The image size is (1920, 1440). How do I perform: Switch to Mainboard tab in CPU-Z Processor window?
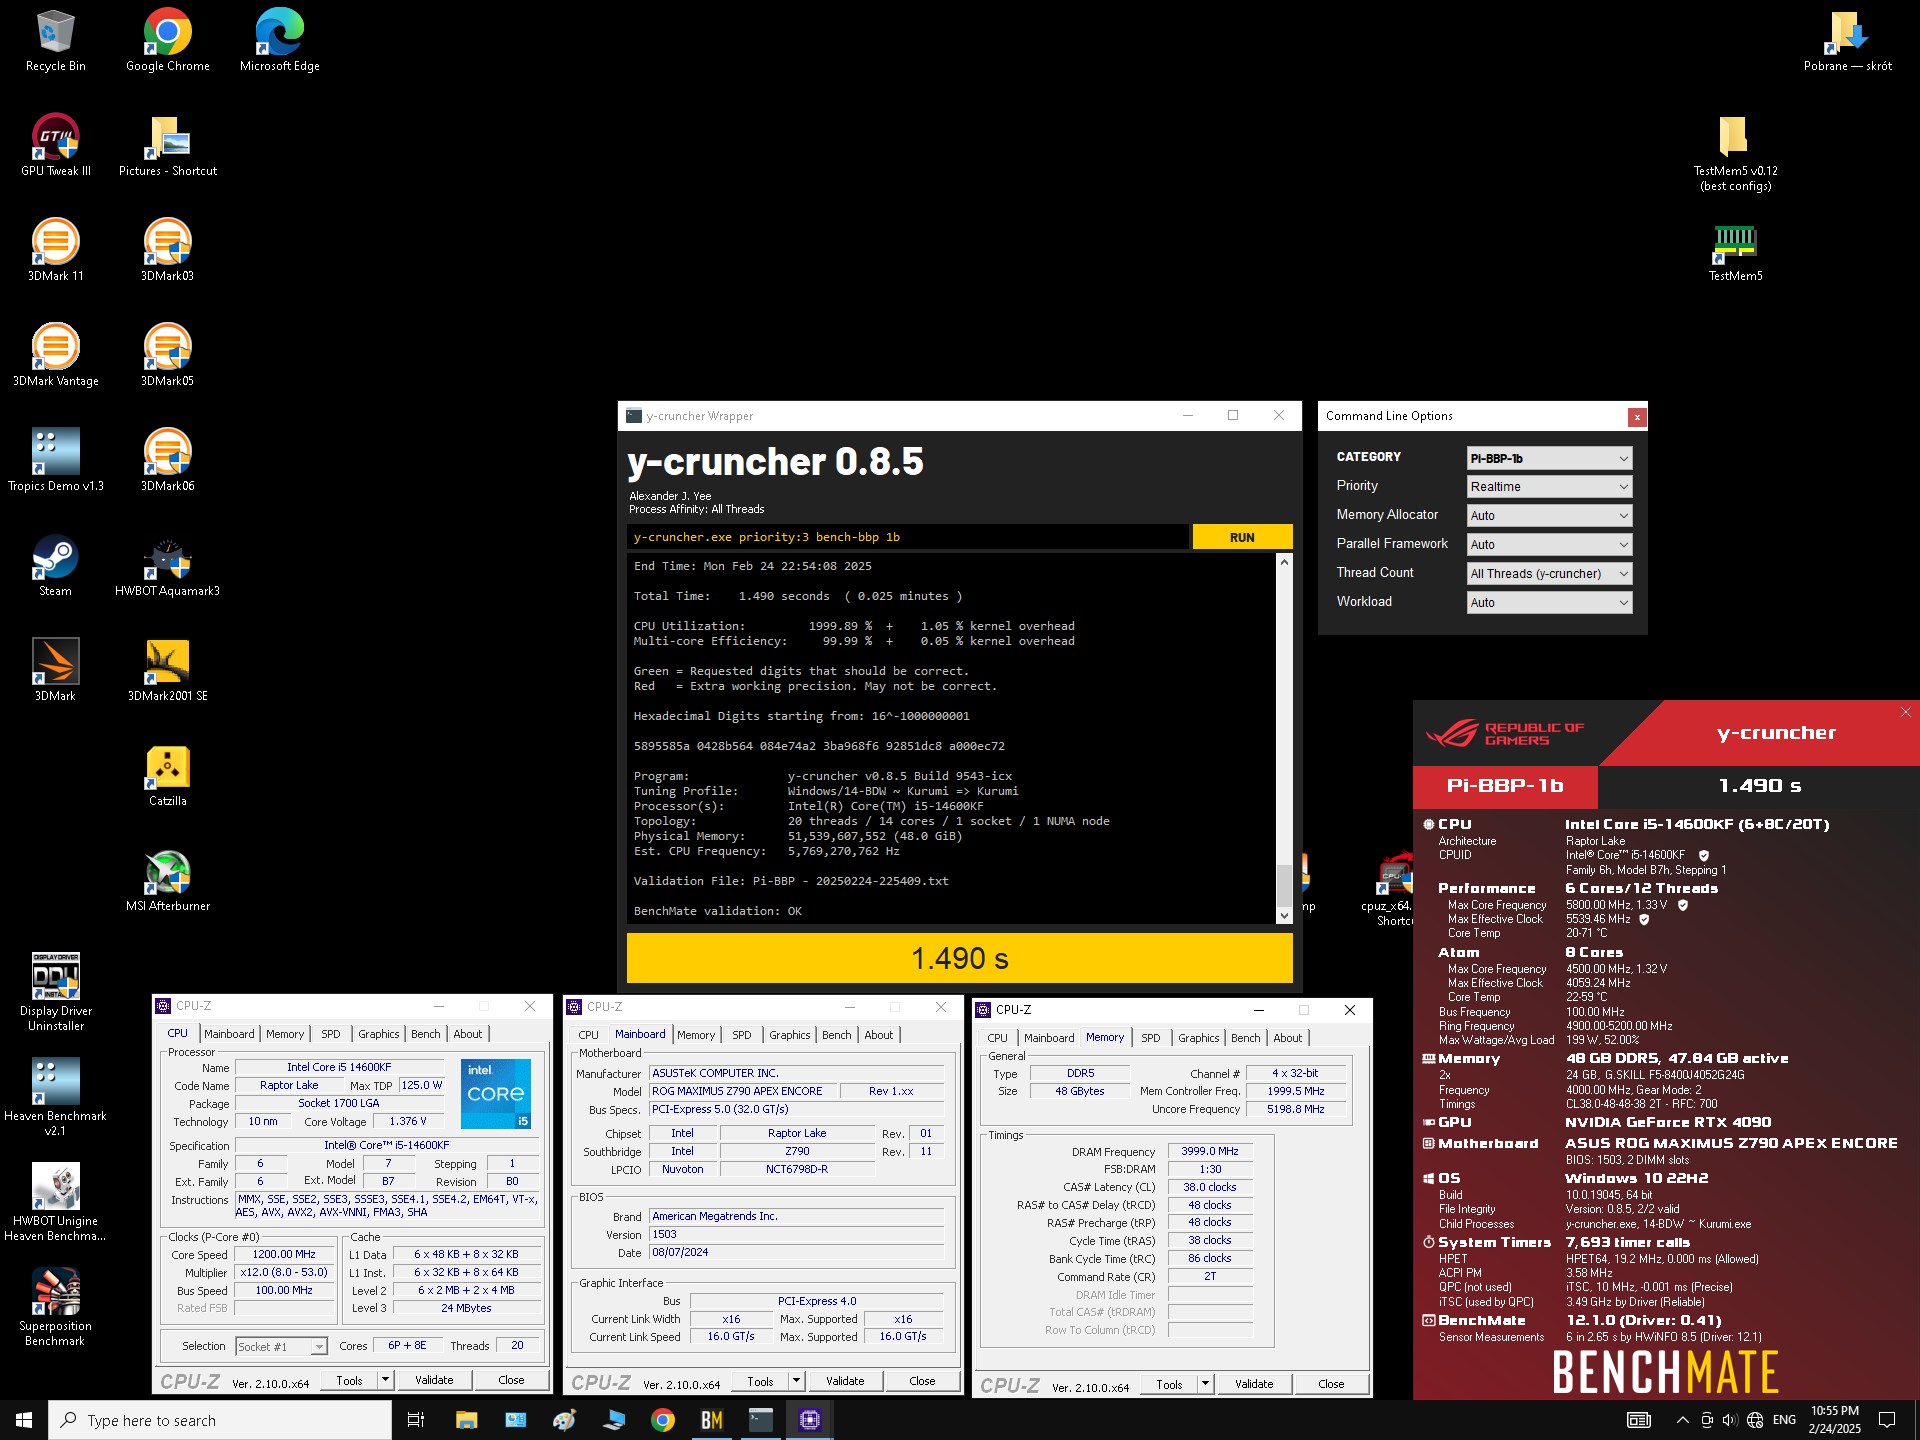[229, 1034]
